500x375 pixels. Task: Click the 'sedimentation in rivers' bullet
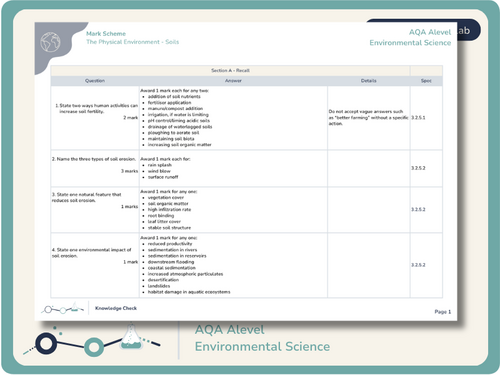[173, 250]
